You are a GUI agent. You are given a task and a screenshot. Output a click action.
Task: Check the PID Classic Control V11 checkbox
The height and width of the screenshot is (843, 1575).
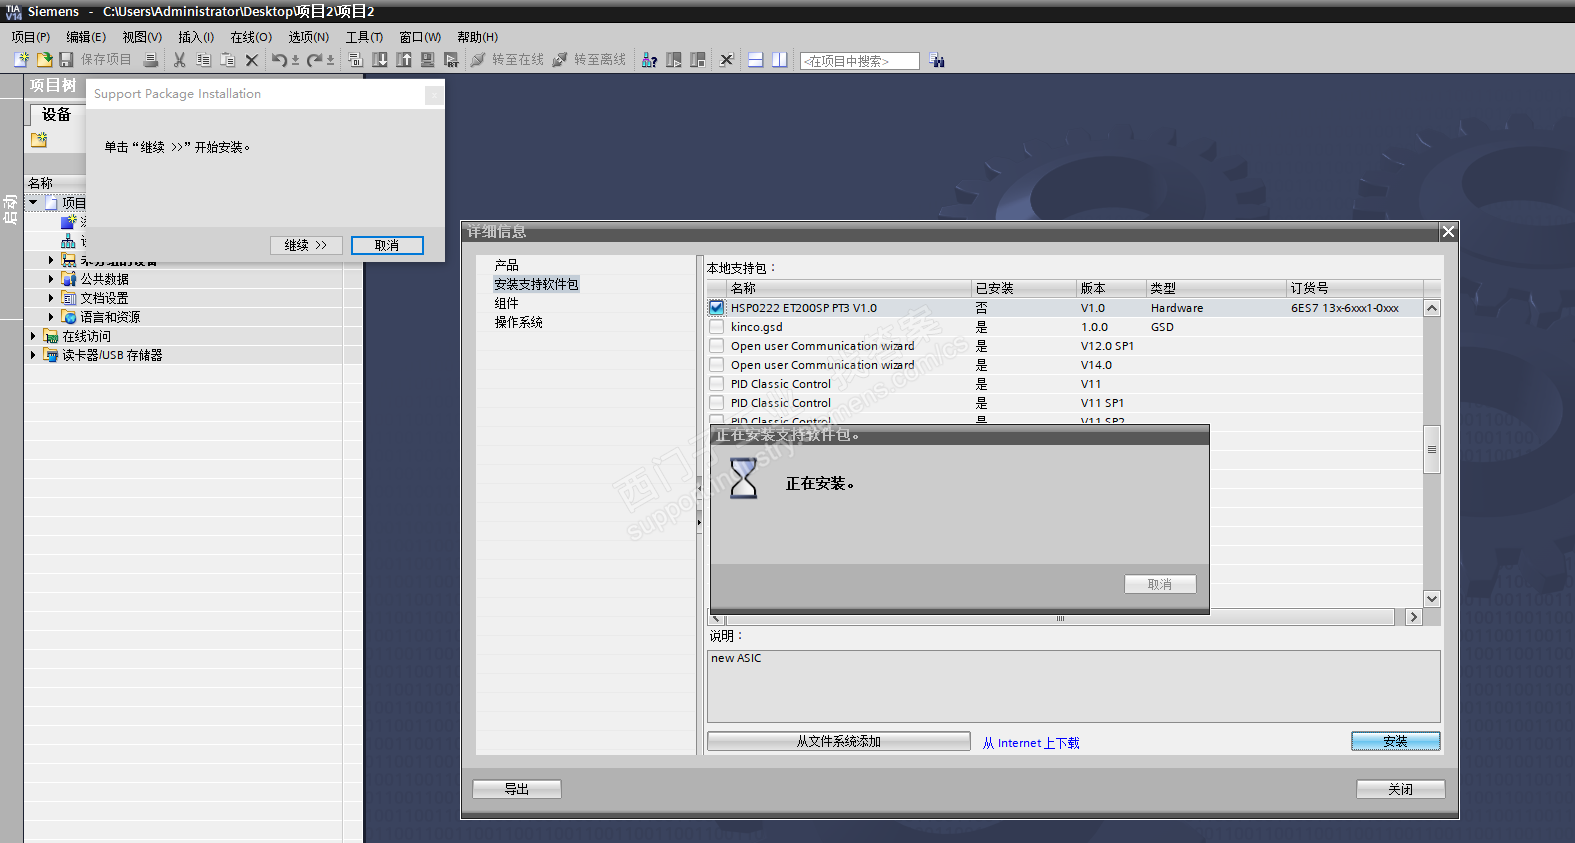point(717,383)
